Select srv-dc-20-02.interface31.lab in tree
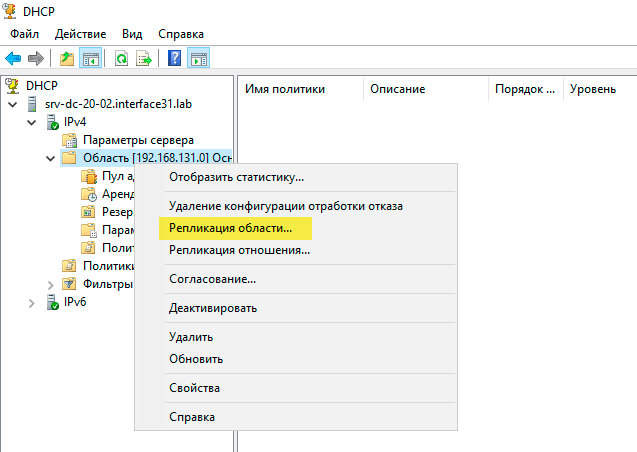 click(118, 104)
